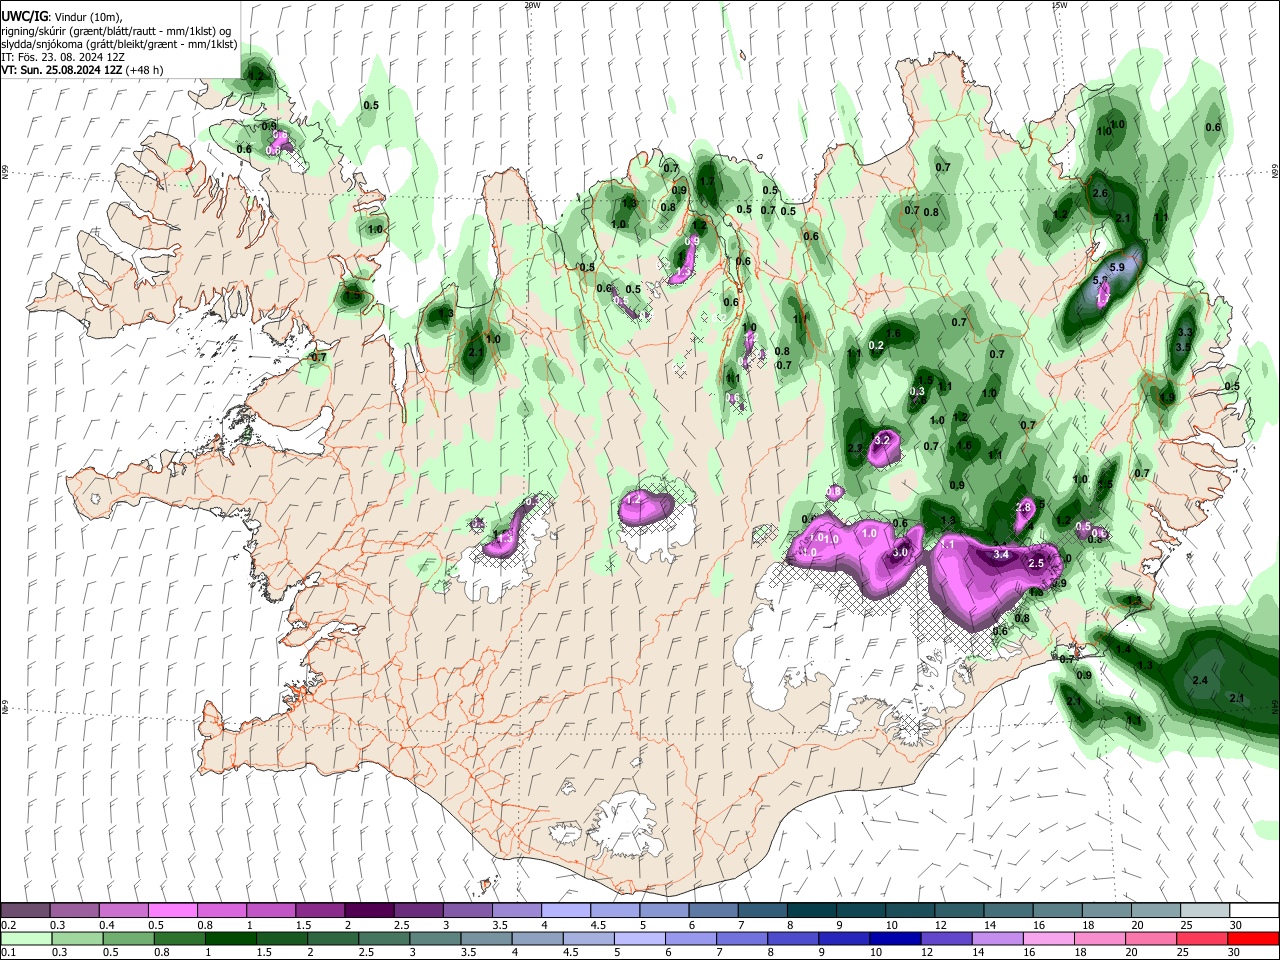
Task: Click the 3.4 snow value on the map
Action: point(1001,554)
